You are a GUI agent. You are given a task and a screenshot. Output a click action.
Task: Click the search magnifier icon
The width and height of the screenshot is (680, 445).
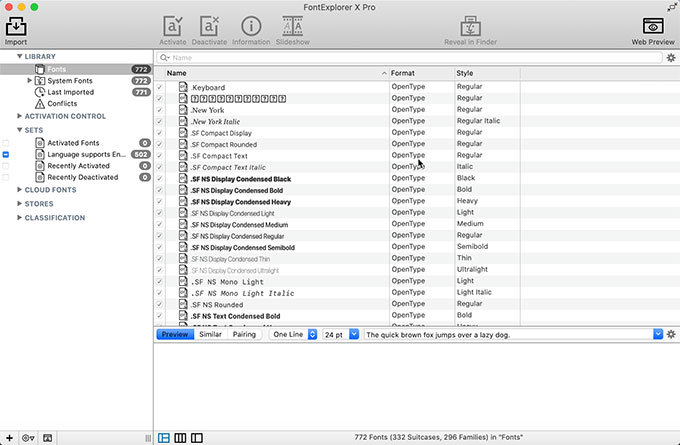click(x=164, y=58)
